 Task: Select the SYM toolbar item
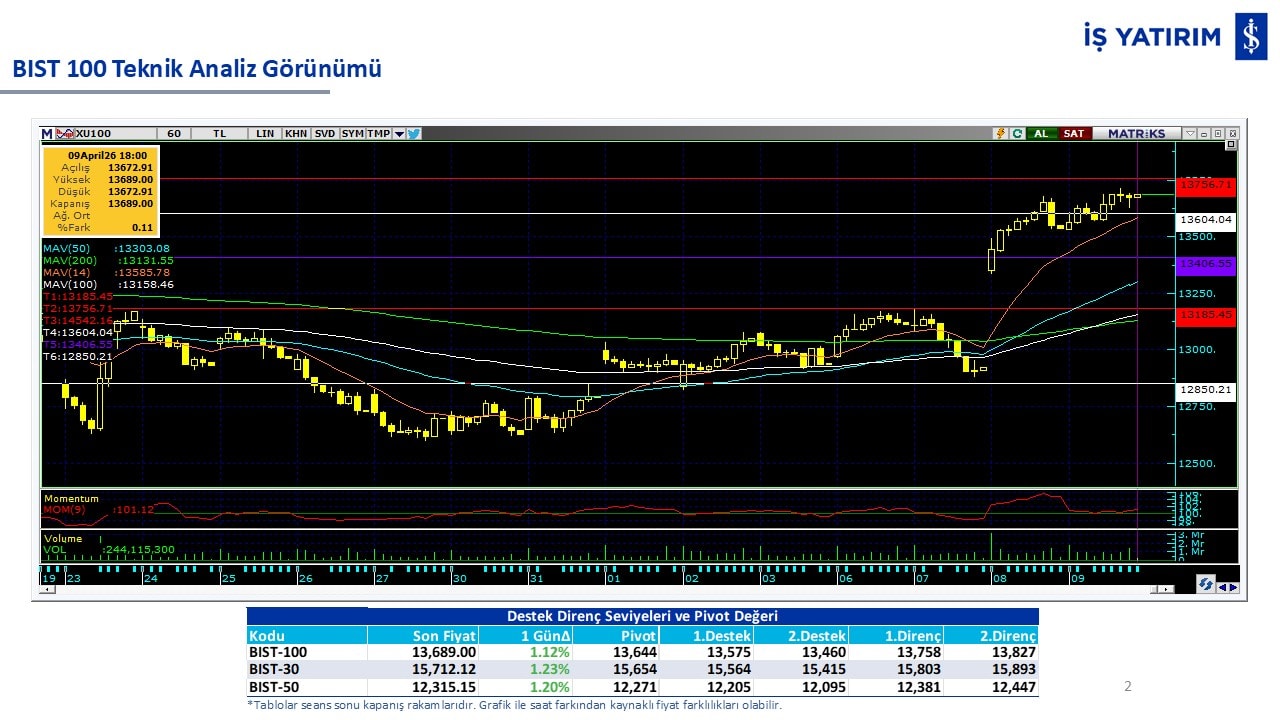pos(352,133)
